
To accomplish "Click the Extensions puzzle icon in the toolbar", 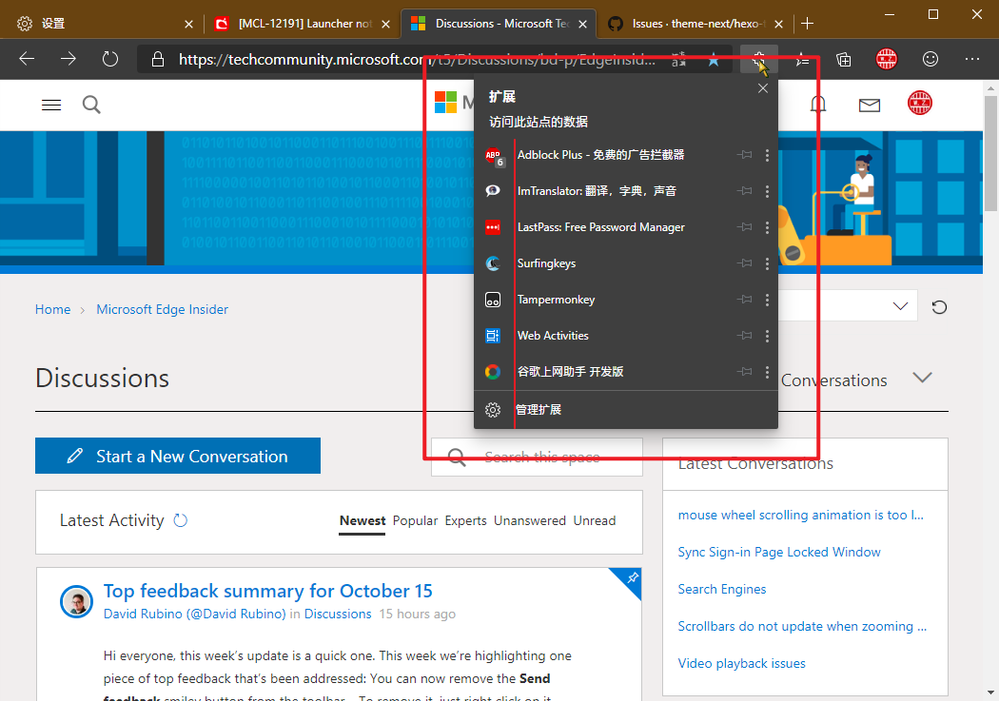I will click(759, 59).
